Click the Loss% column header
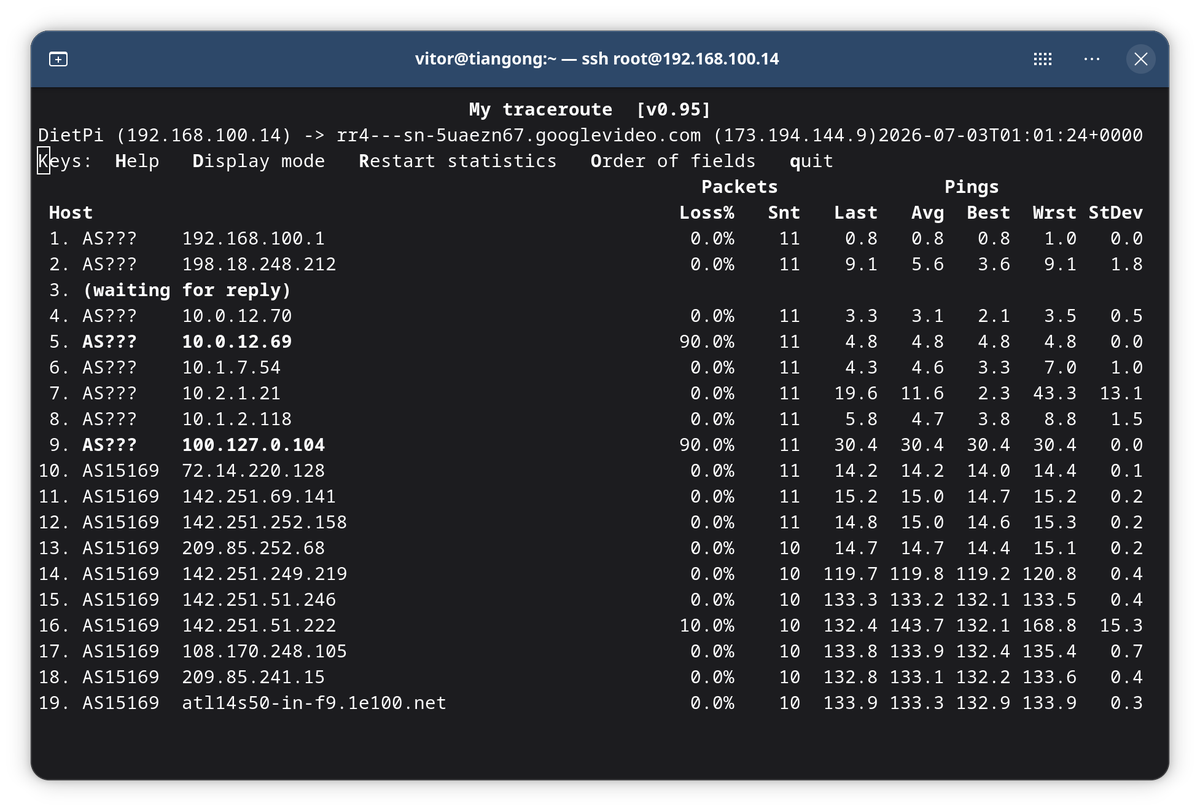 [x=707, y=213]
